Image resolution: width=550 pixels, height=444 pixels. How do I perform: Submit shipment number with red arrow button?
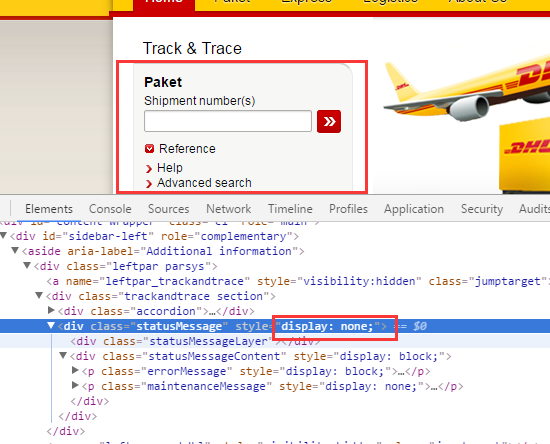pos(329,121)
